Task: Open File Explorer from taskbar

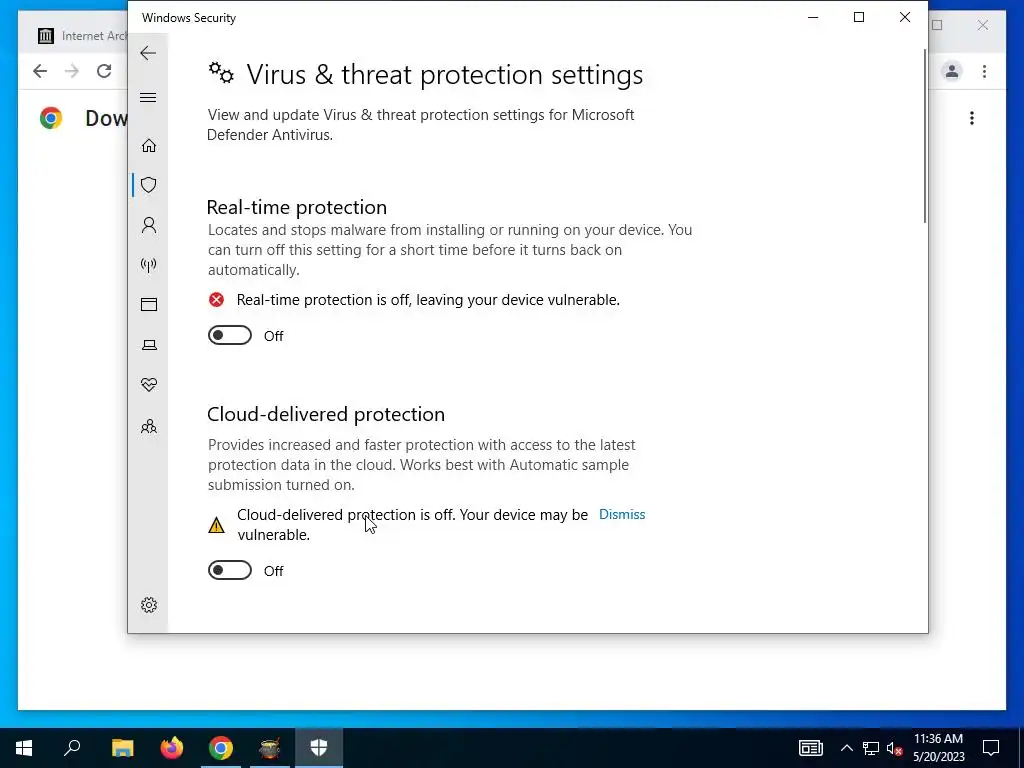Action: point(122,748)
